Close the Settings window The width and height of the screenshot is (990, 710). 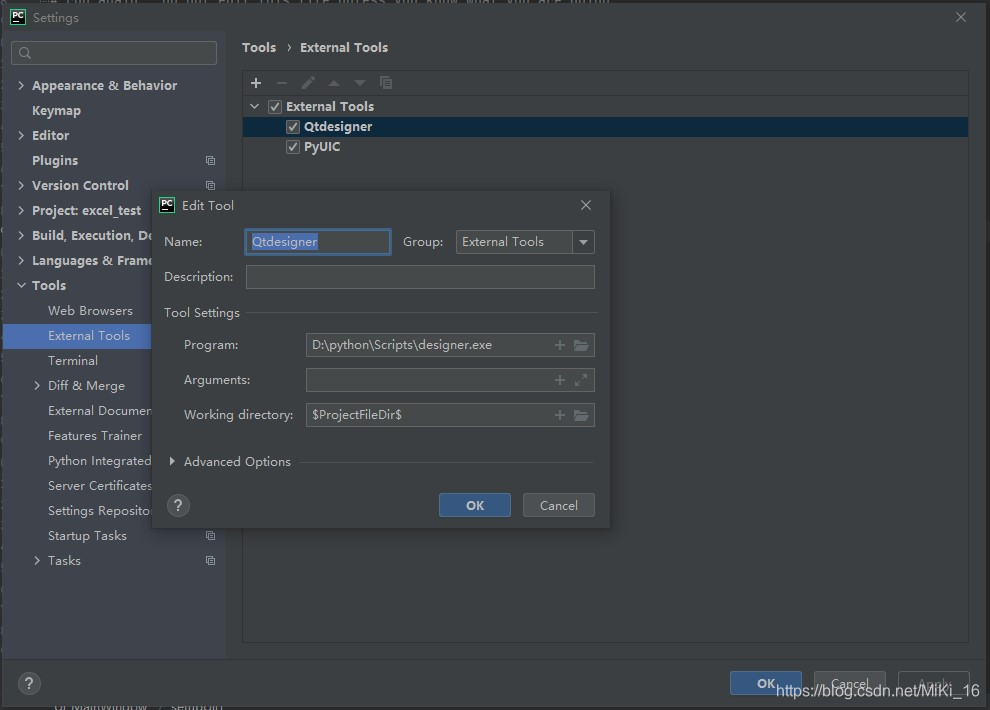(x=960, y=18)
